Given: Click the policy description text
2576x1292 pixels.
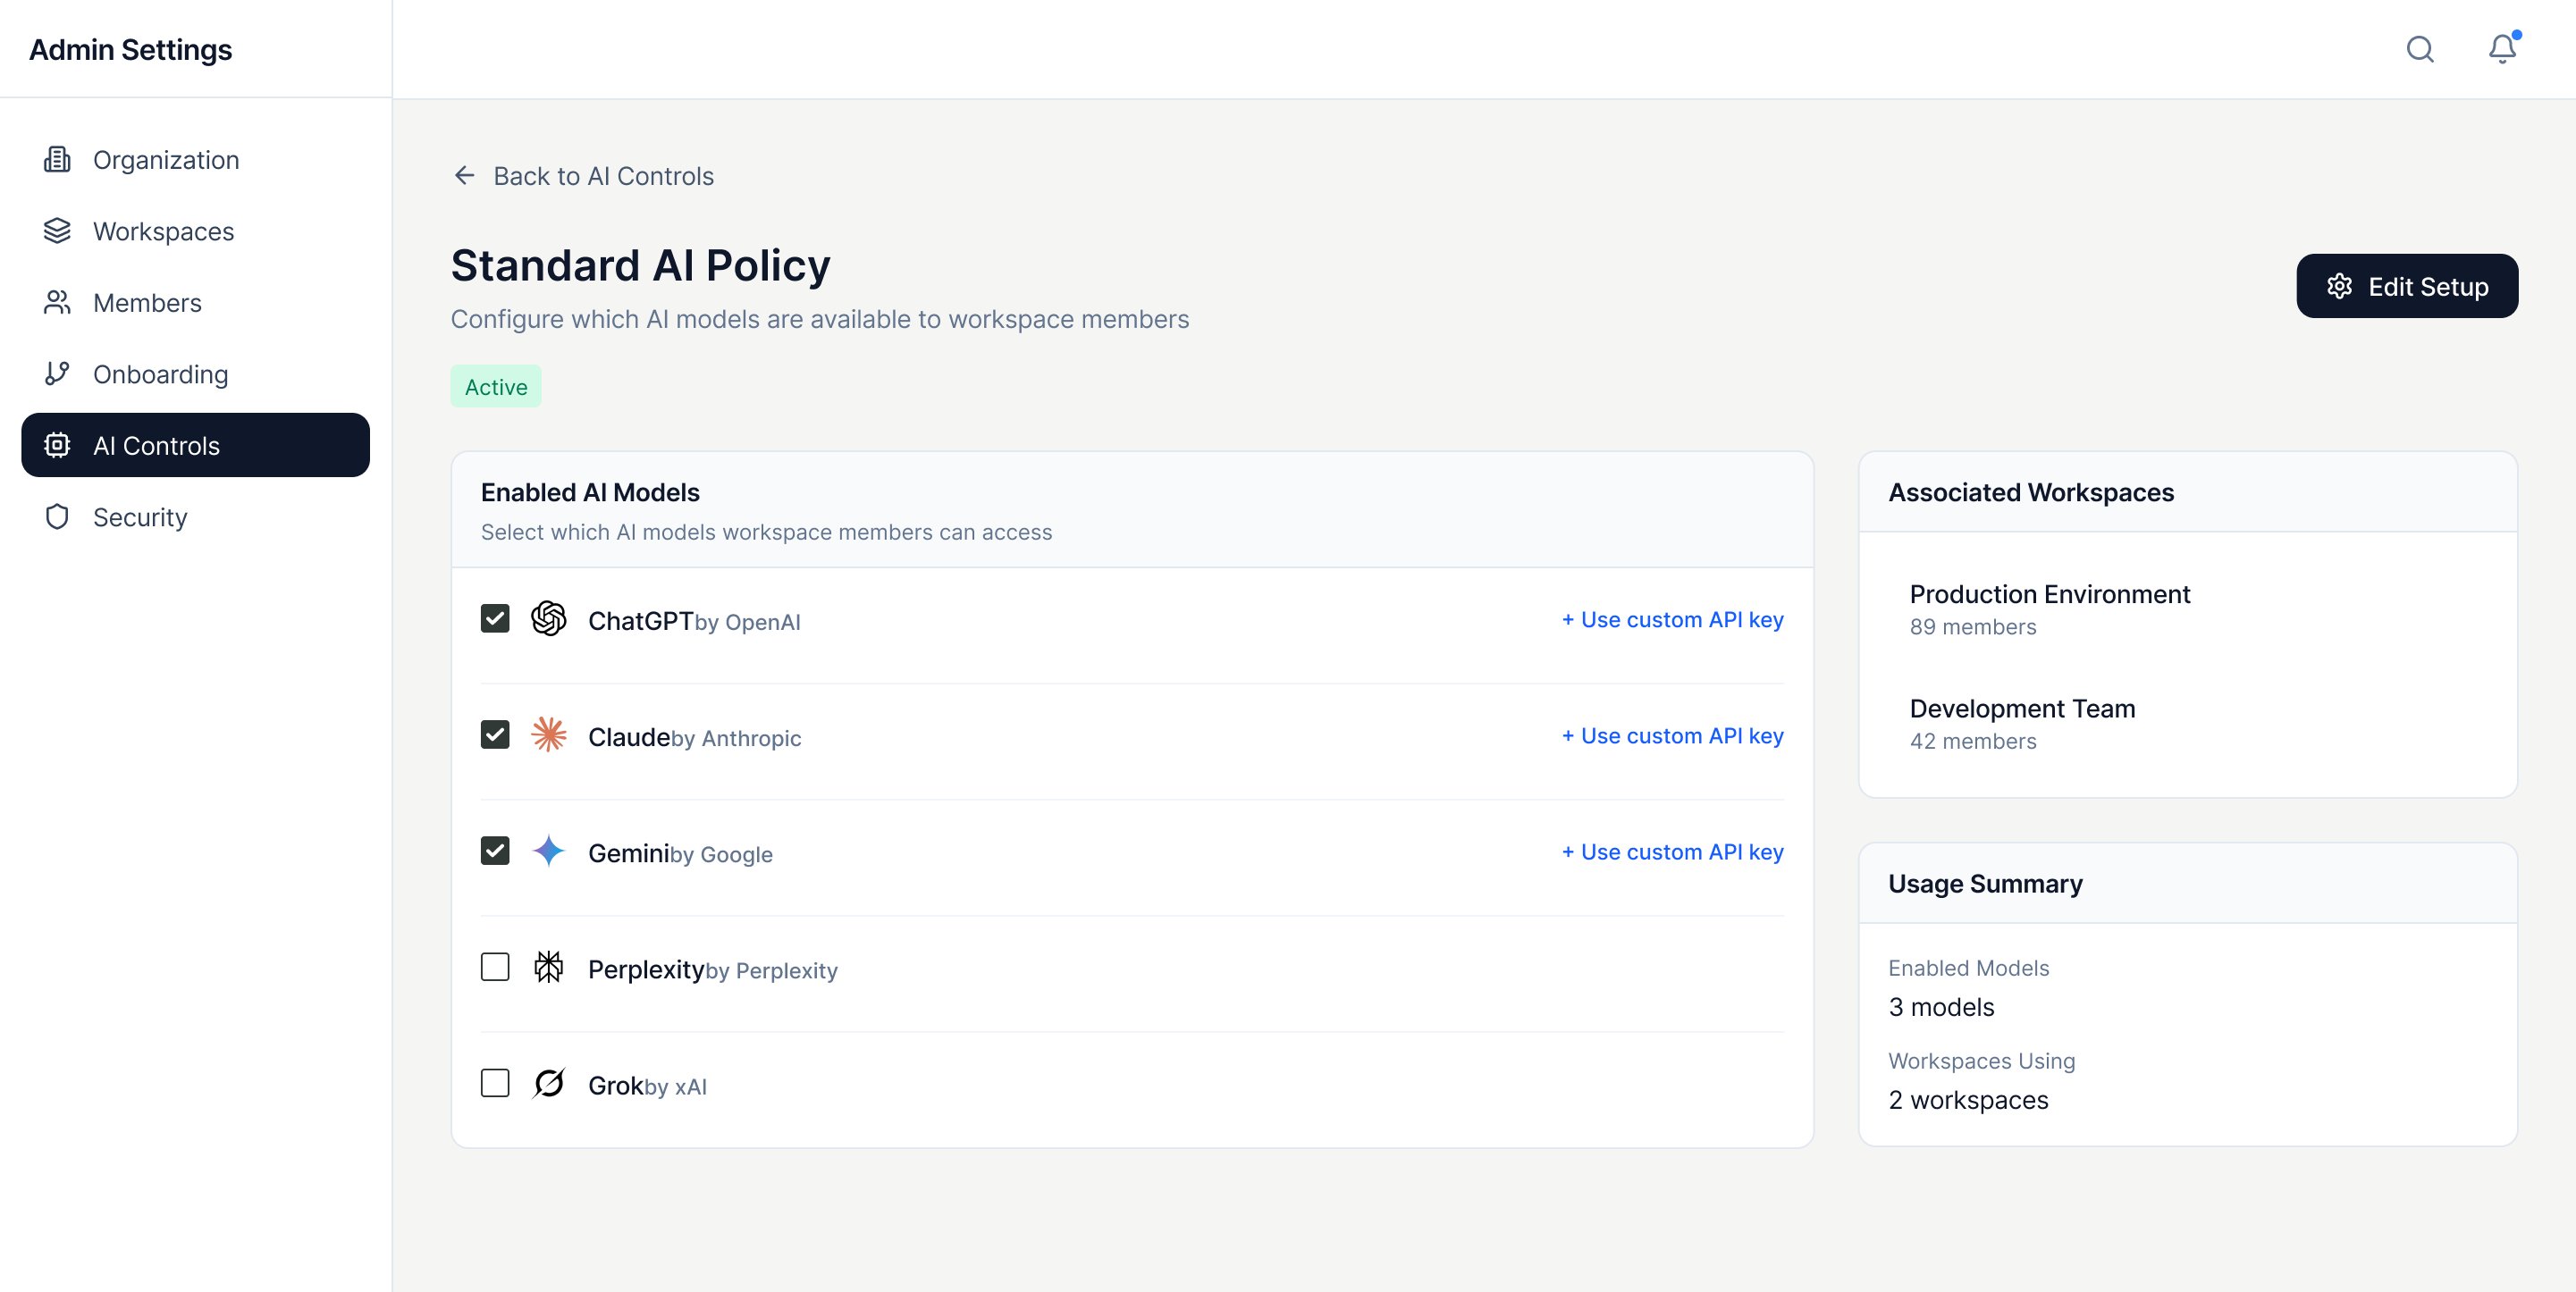Looking at the screenshot, I should click(x=820, y=319).
